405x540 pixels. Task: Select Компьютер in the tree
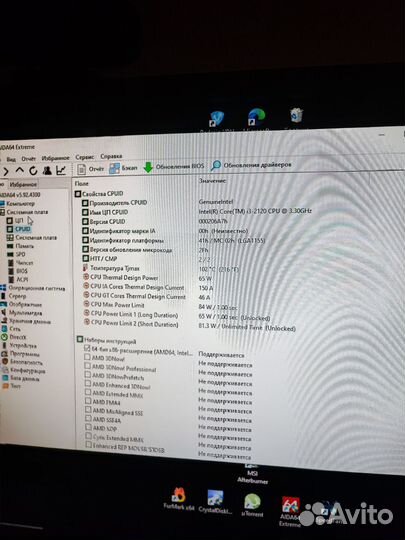click(x=18, y=204)
